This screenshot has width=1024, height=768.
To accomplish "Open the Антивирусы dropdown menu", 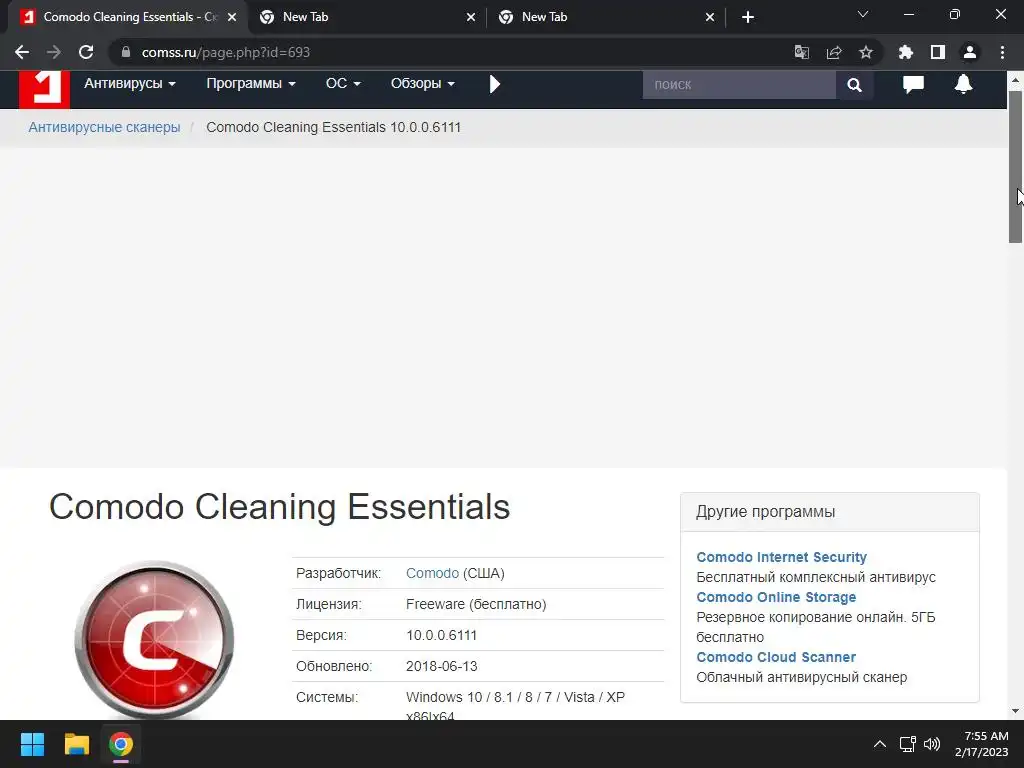I will (x=130, y=84).
